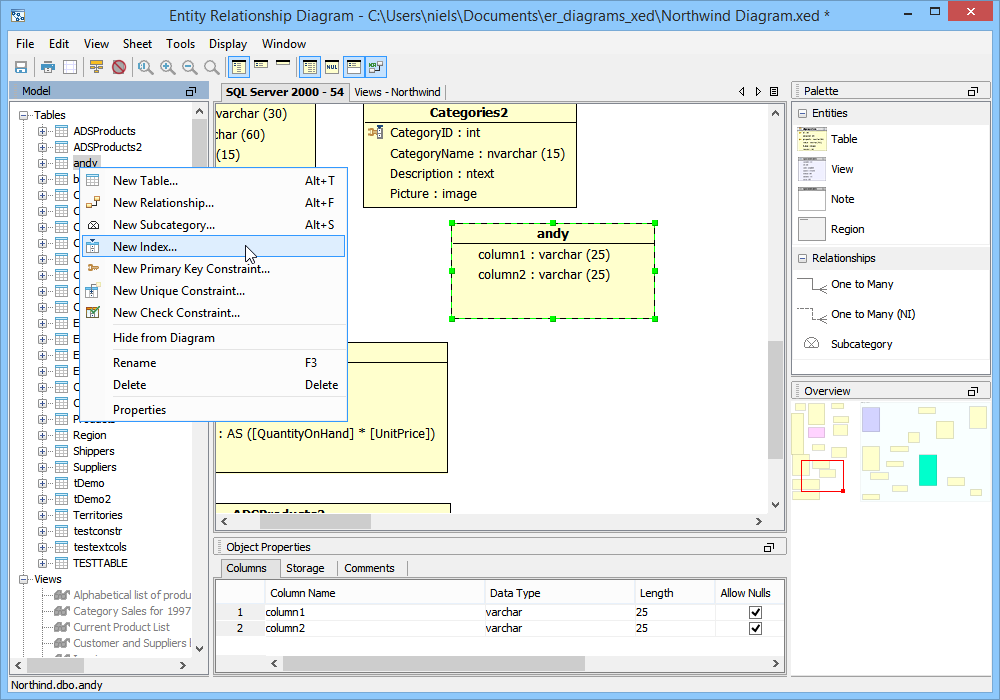
Task: Expand the ADSProducts table node
Action: click(42, 131)
